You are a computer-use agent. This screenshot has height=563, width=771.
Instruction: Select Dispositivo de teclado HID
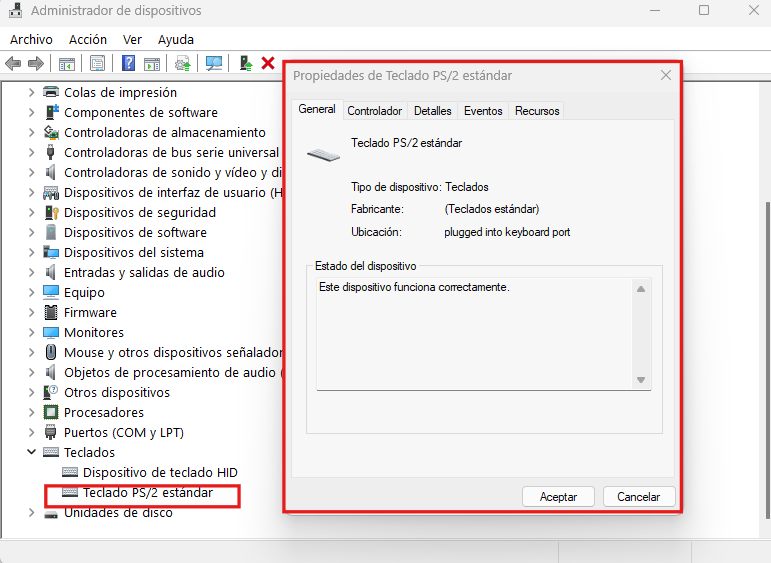point(160,473)
